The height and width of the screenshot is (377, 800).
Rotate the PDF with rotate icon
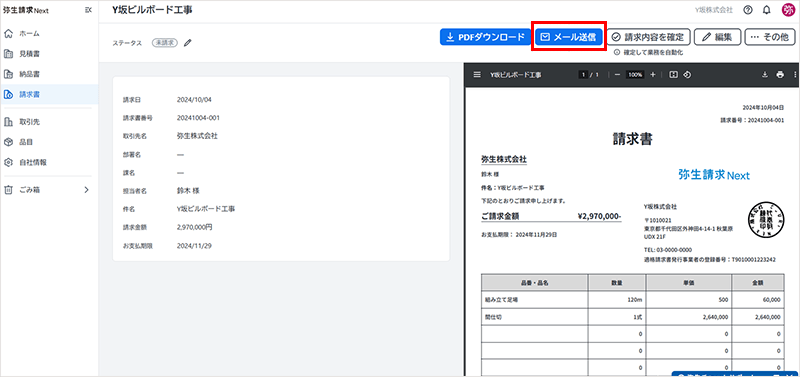click(687, 74)
